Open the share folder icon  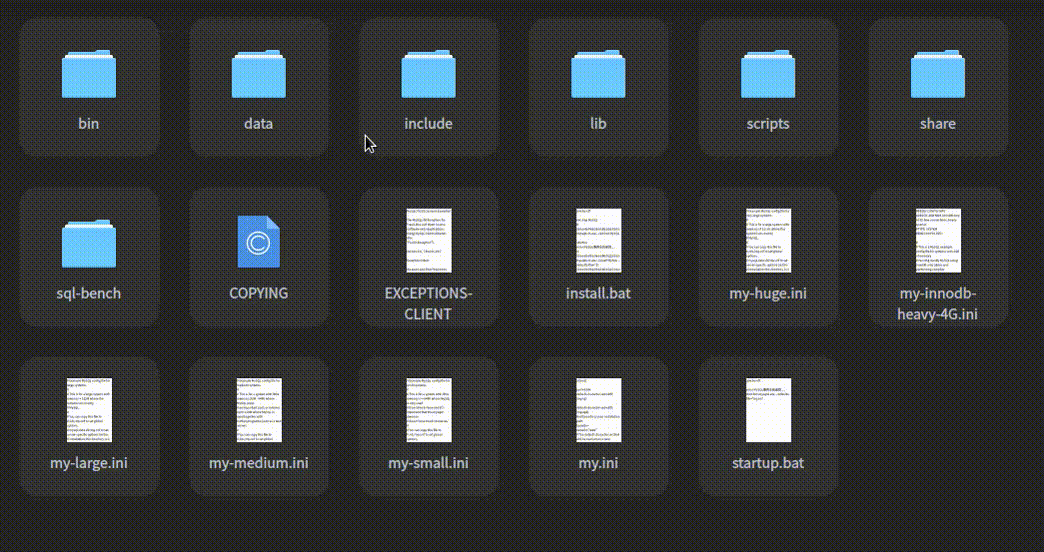click(x=937, y=74)
